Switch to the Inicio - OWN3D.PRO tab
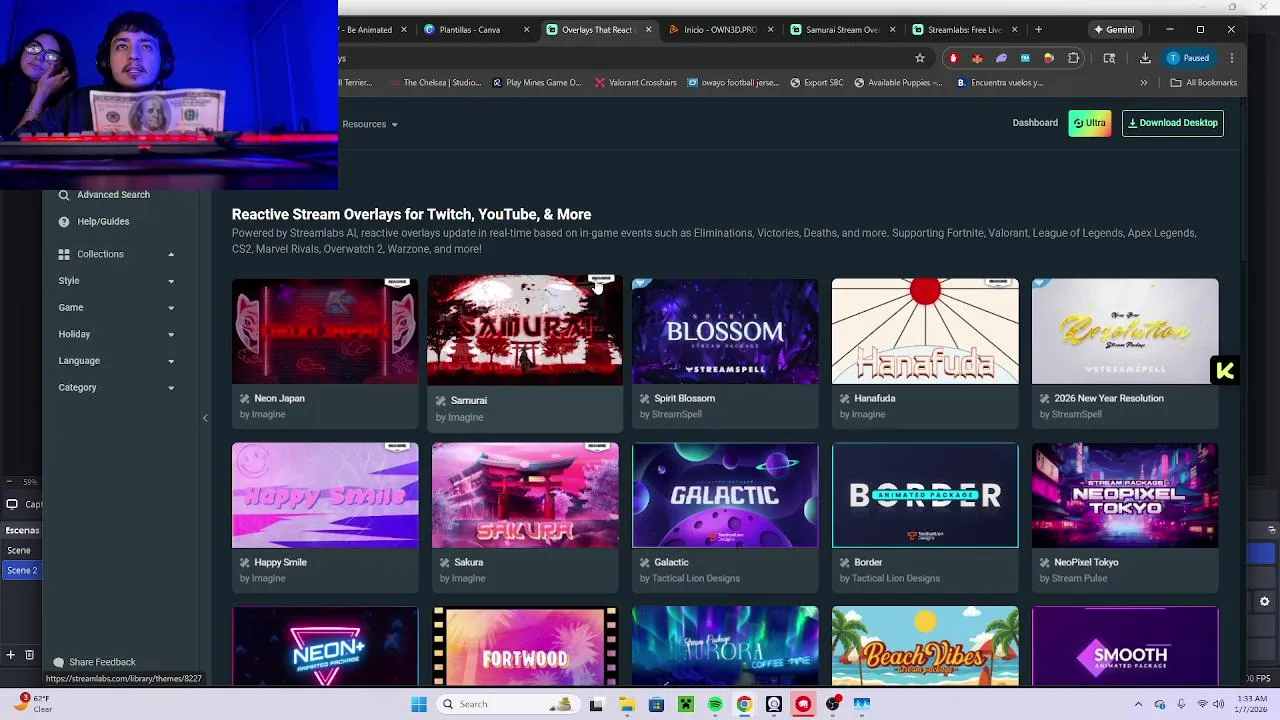 point(719,30)
